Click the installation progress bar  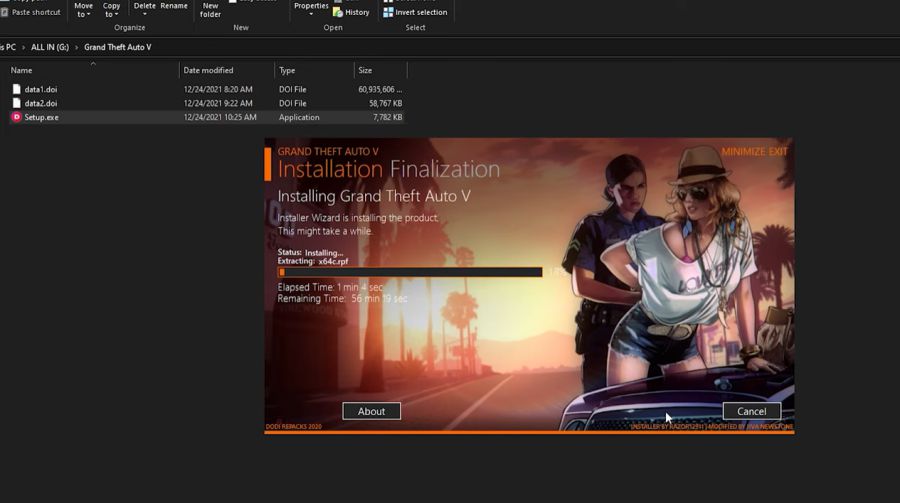(410, 272)
